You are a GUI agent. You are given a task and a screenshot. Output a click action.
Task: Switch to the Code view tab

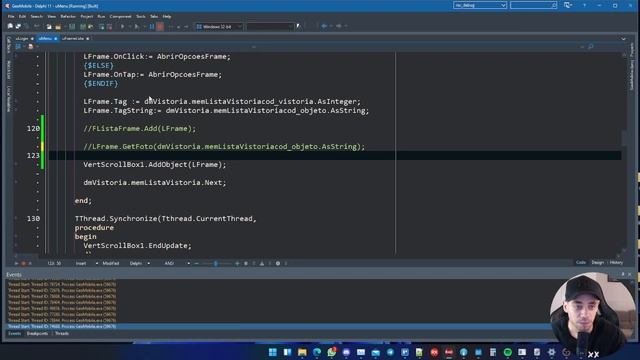point(580,262)
